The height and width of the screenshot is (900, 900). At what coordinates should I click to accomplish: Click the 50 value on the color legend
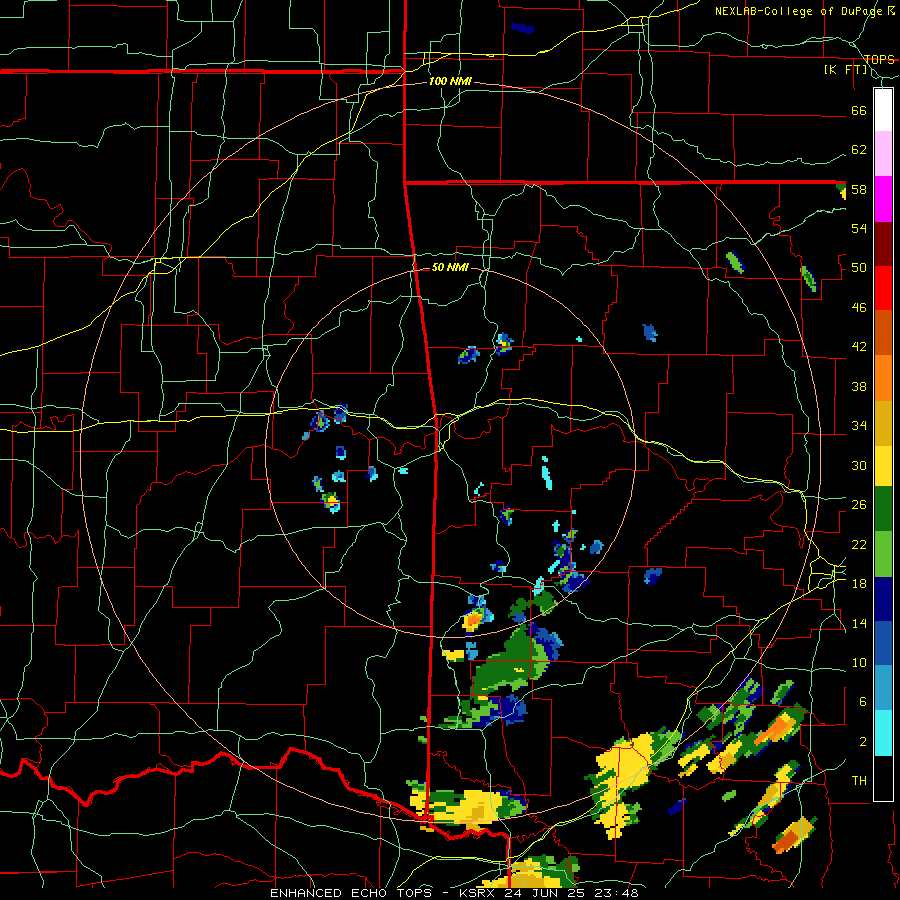pos(859,268)
